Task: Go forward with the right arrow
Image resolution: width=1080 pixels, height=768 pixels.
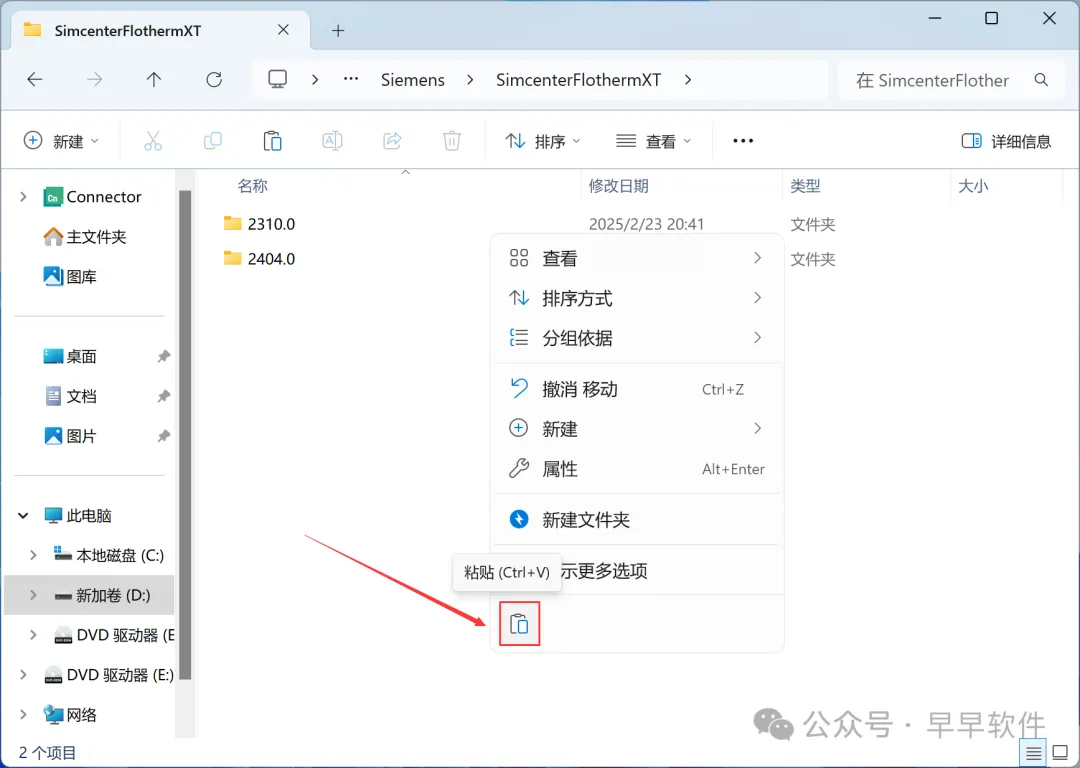Action: click(x=94, y=80)
